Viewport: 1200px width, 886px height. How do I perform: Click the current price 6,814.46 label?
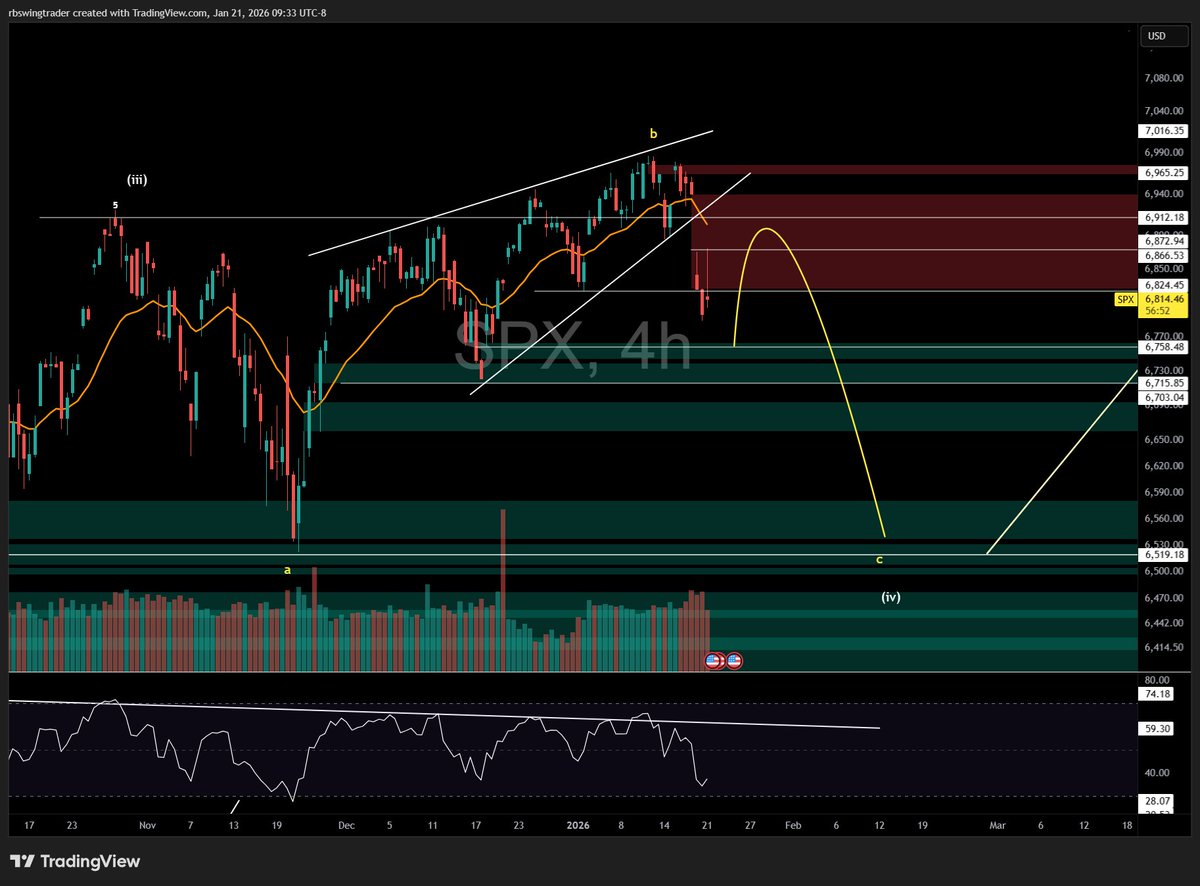(1163, 298)
